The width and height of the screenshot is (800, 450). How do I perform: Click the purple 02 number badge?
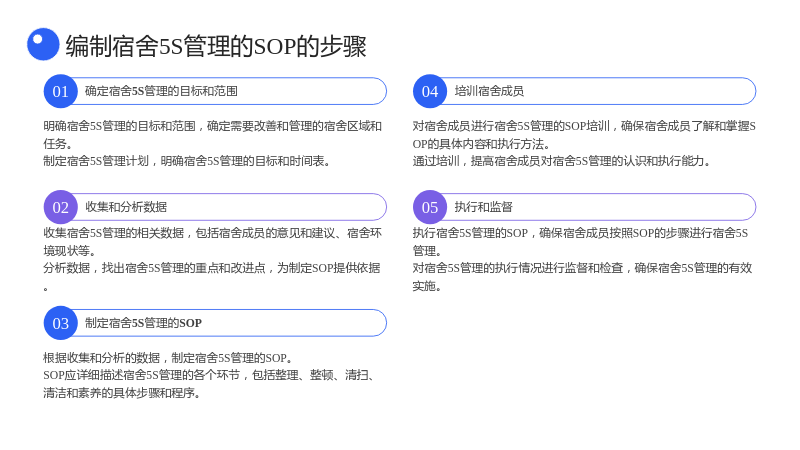coord(61,207)
